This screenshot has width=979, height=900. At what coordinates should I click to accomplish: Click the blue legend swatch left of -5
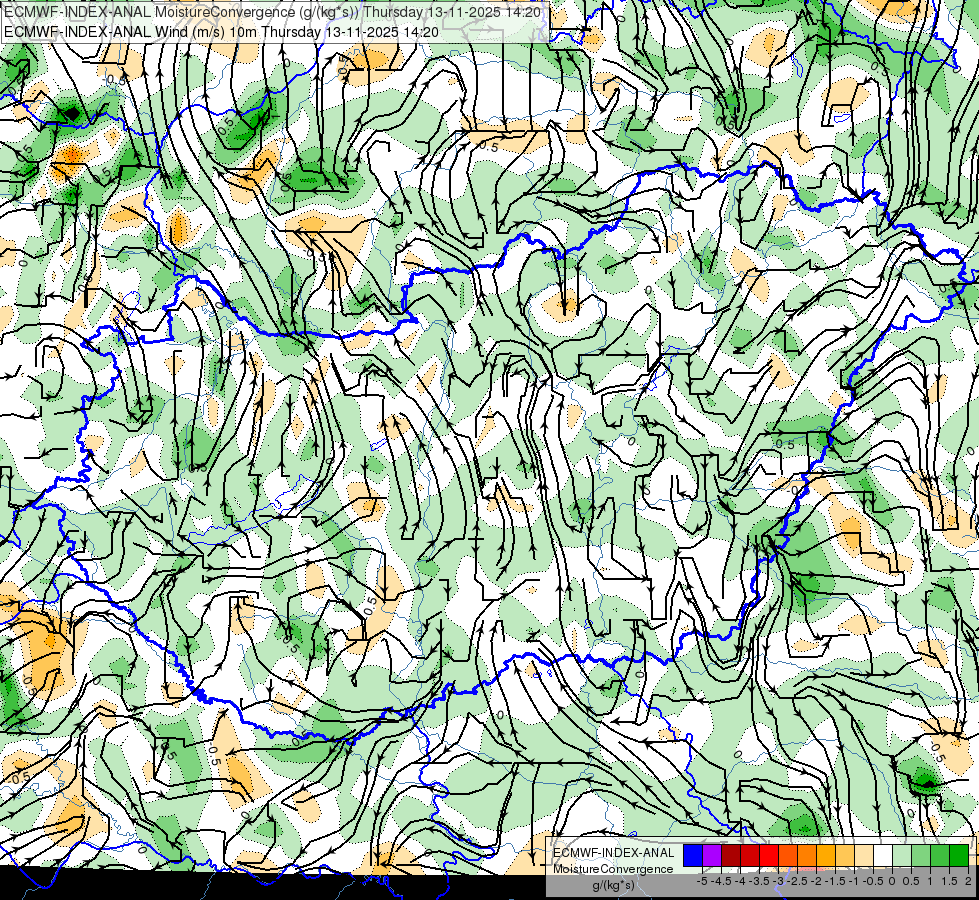pos(693,855)
